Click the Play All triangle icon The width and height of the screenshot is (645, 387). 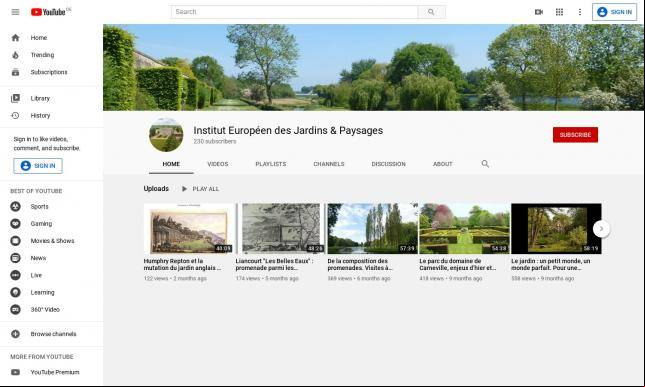(x=184, y=189)
